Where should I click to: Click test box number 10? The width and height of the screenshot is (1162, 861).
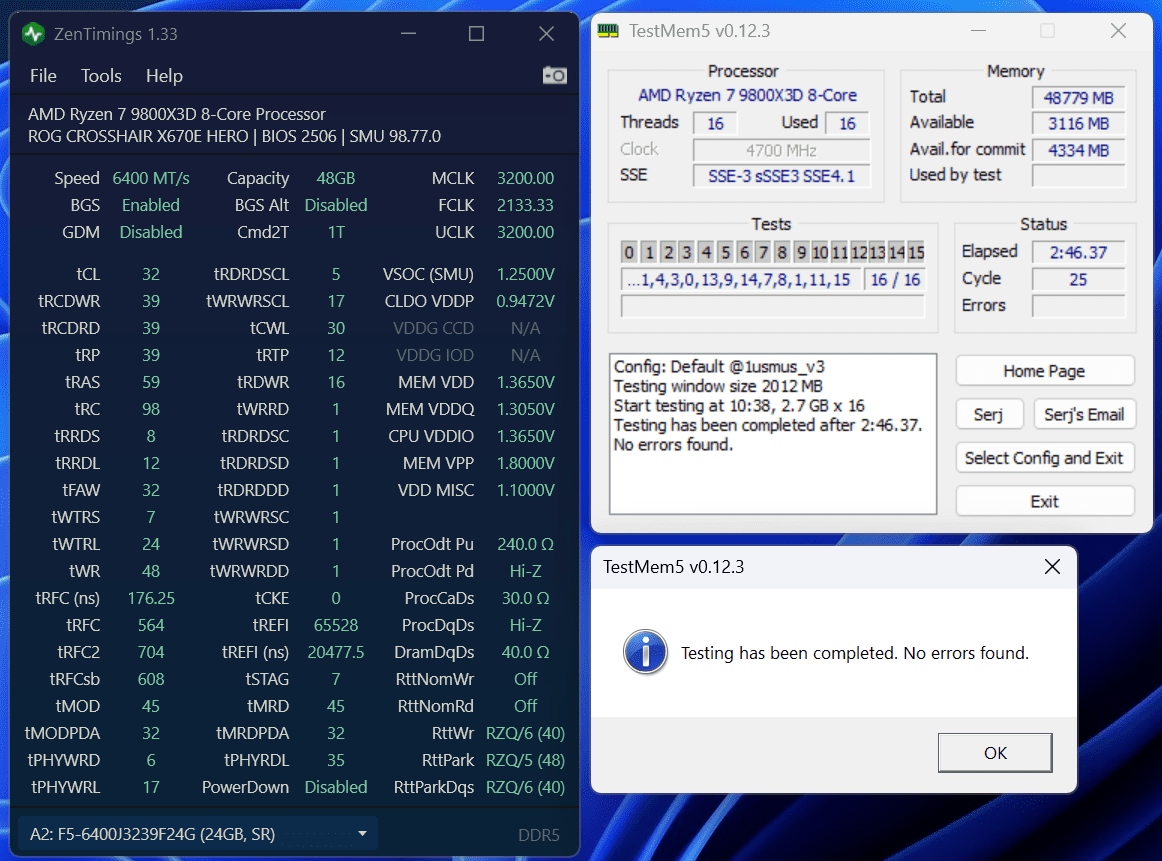820,252
